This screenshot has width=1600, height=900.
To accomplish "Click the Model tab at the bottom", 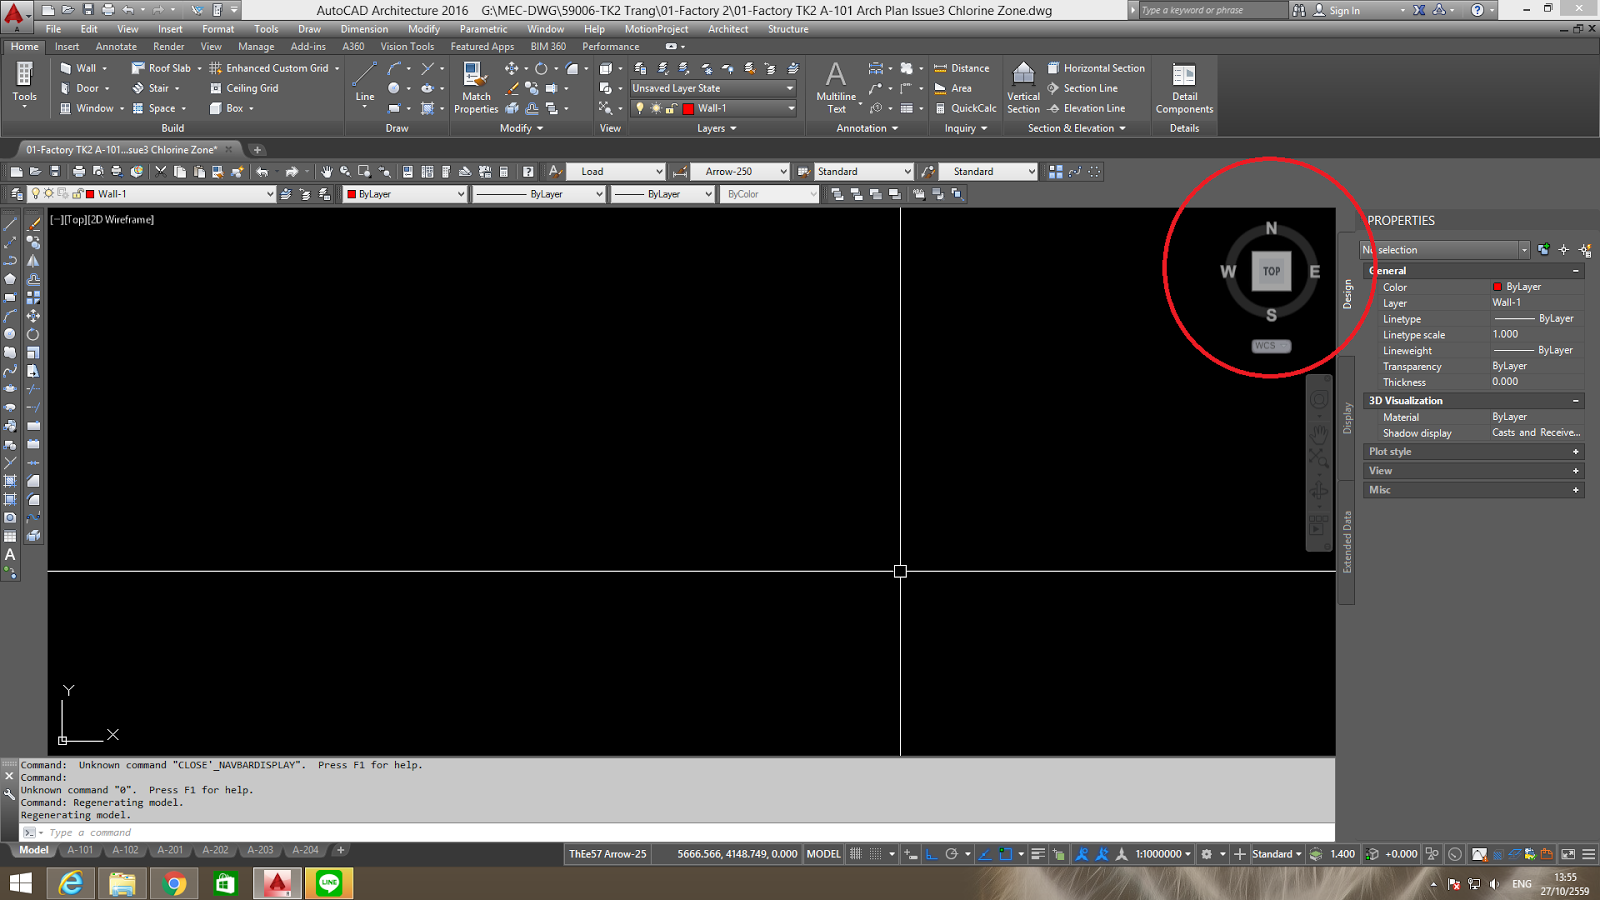I will 33,849.
